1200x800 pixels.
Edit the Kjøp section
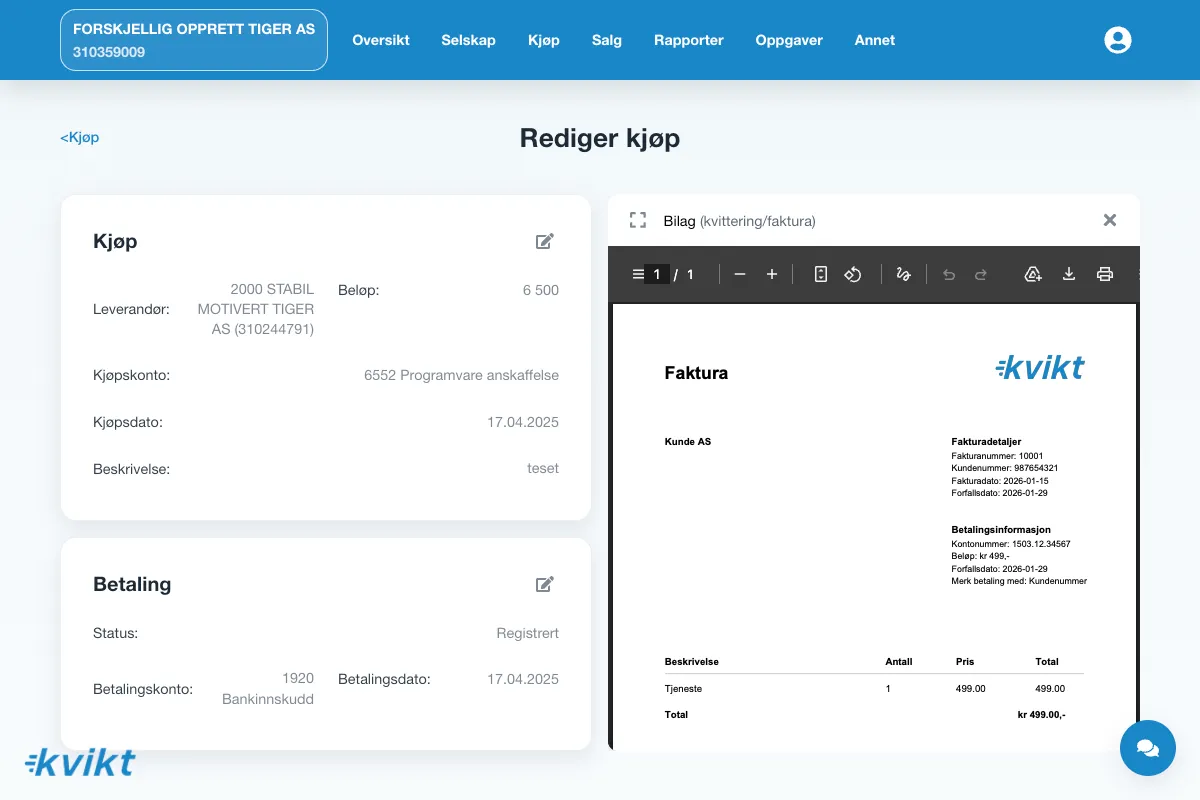[544, 241]
